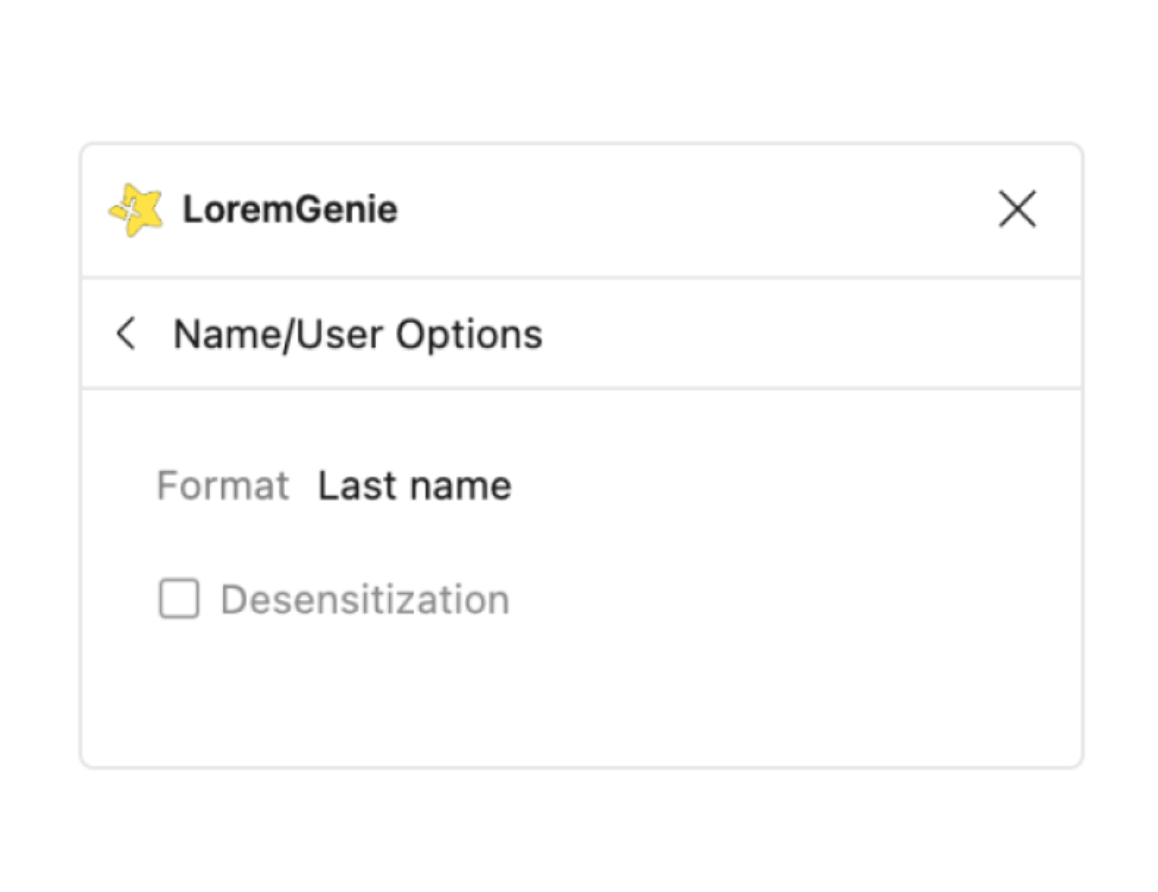Screen dimensions: 1158x892
Task: Click the Format field label
Action: pos(222,486)
